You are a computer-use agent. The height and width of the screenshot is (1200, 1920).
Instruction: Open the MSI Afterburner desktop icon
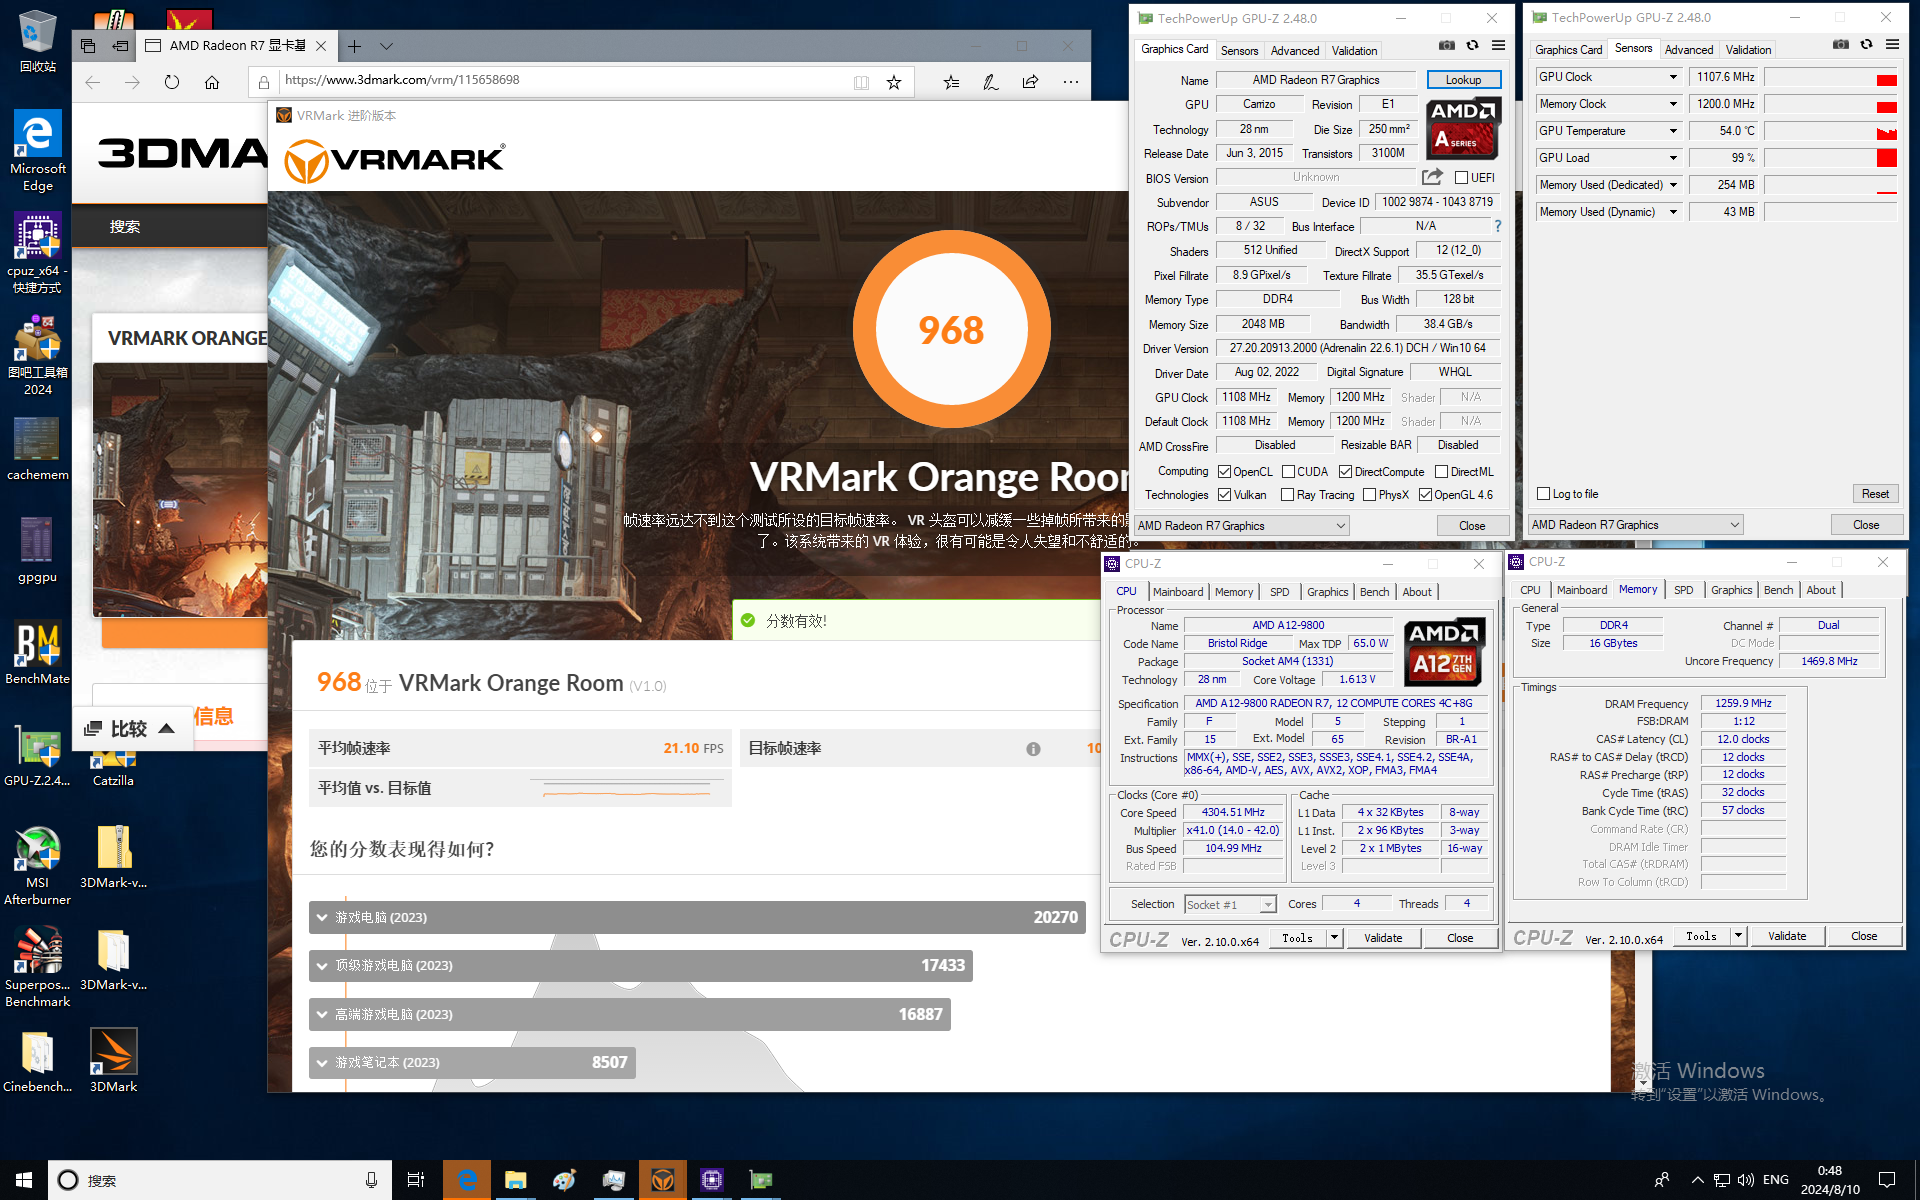click(x=37, y=866)
